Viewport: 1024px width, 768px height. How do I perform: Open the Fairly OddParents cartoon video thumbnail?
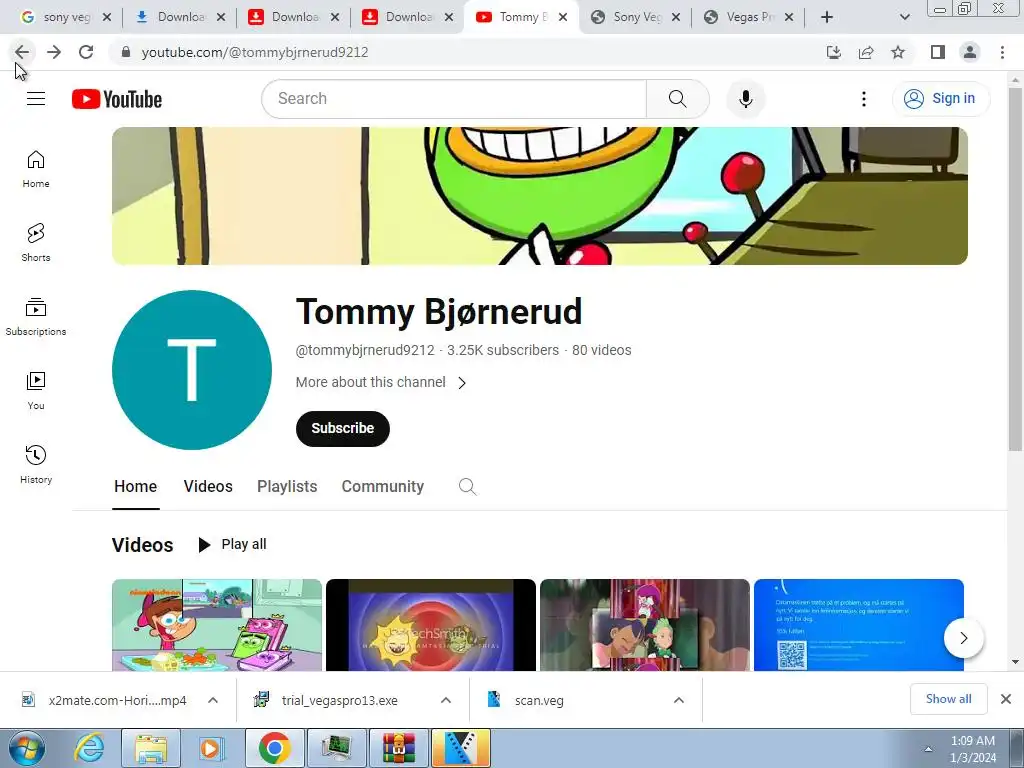(x=217, y=625)
